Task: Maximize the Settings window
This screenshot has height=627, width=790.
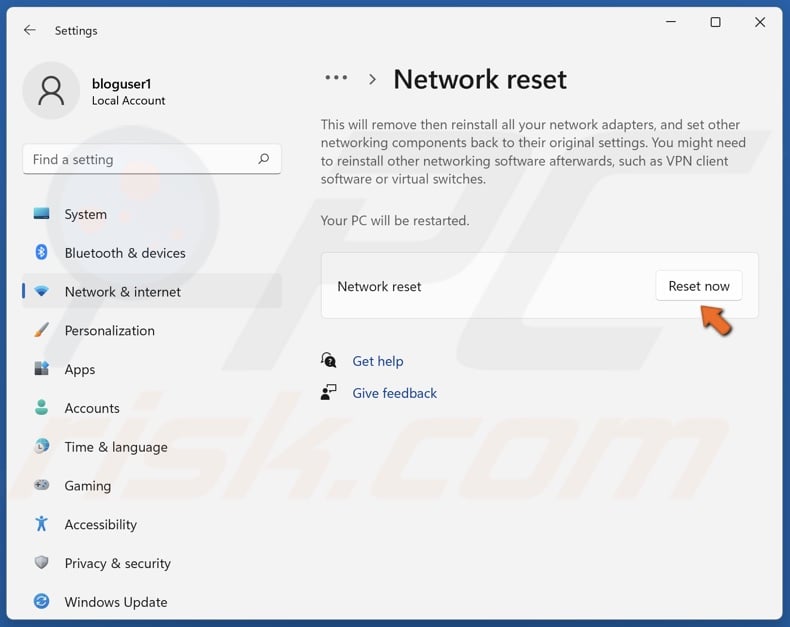Action: 715,22
